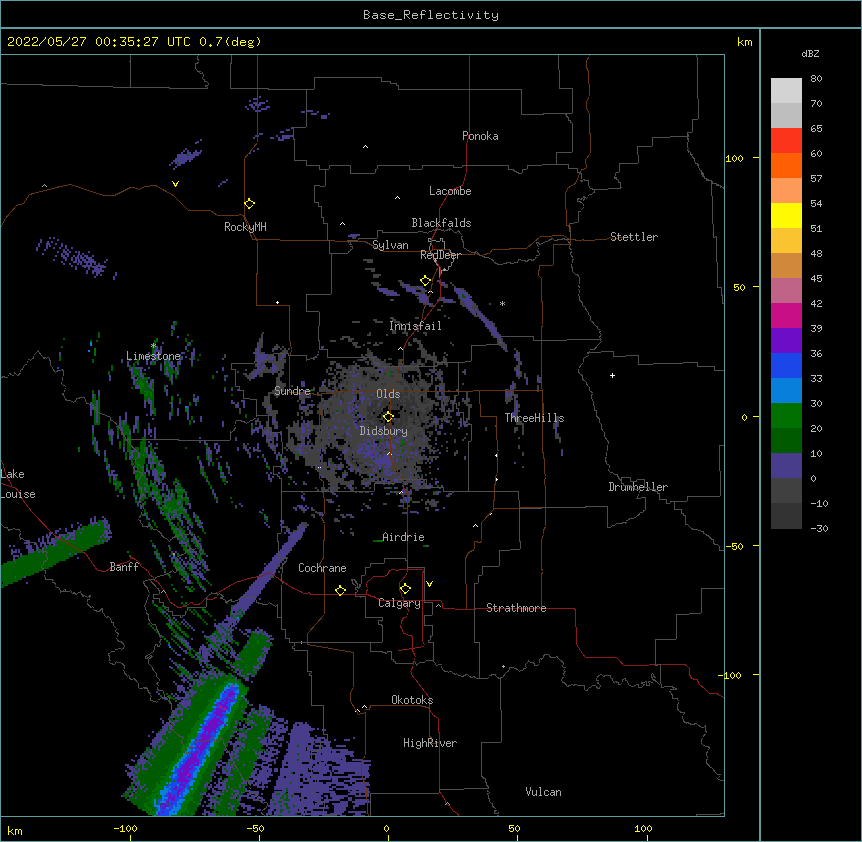Click the RockyMH map label
This screenshot has width=862, height=842.
(x=245, y=227)
